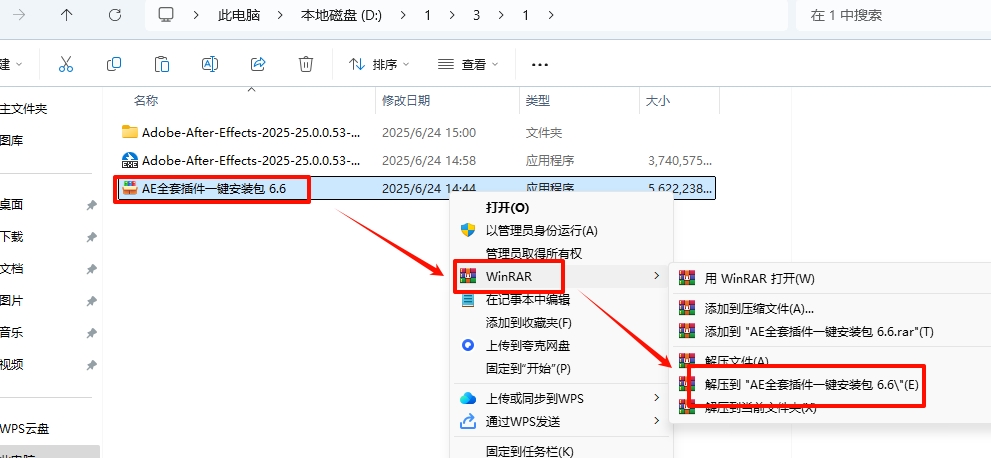Viewport: 991px width, 458px height.
Task: Click the pin icon next to 音乐
Action: (92, 333)
